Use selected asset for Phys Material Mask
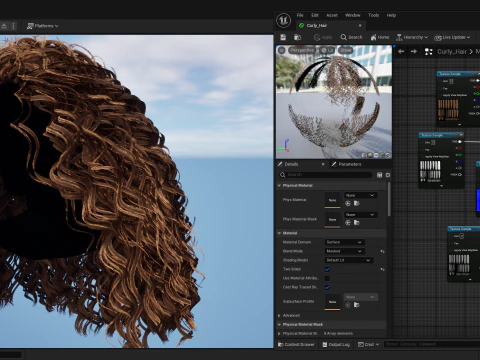 (x=348, y=223)
